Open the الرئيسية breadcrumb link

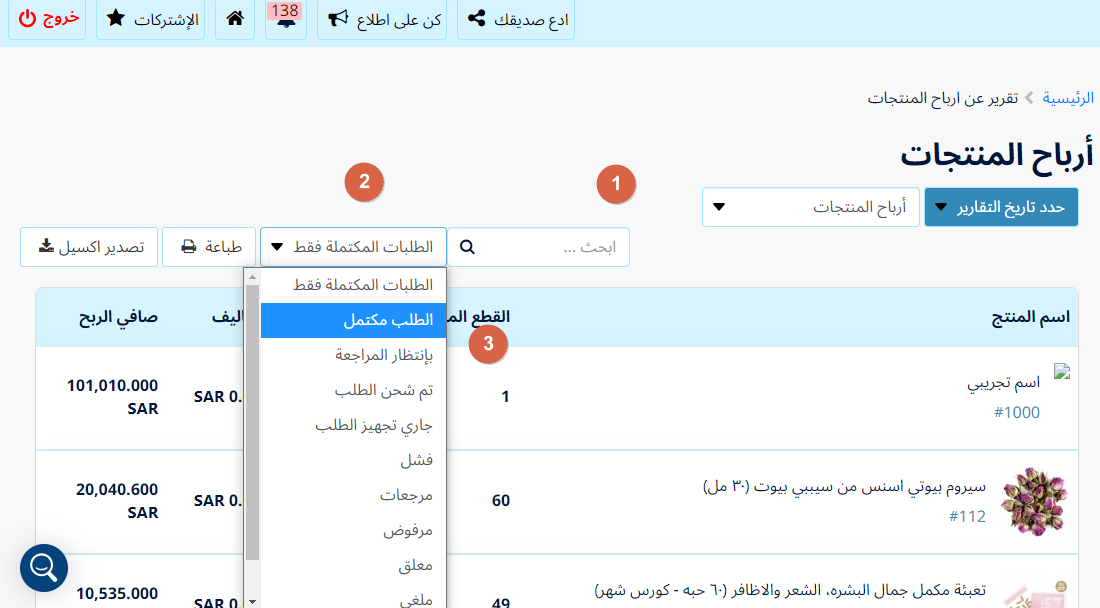[x=1068, y=98]
